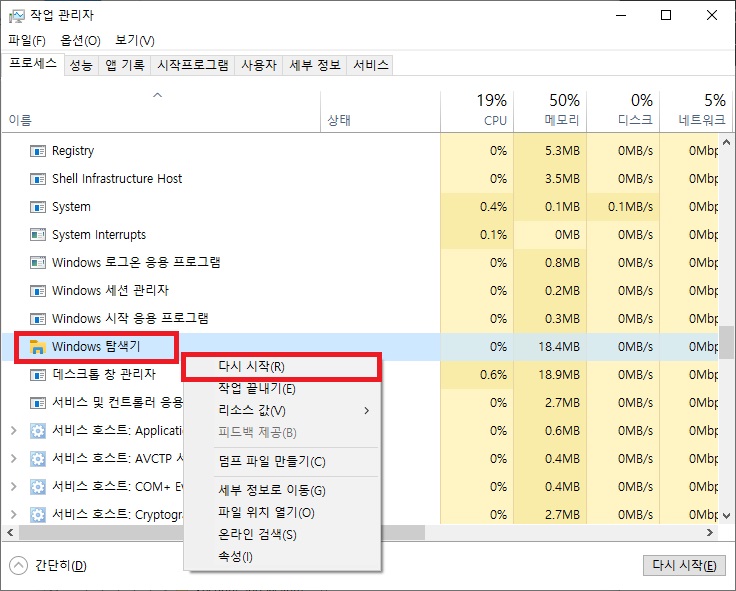Sort by the 네트워크 column header

(697, 112)
